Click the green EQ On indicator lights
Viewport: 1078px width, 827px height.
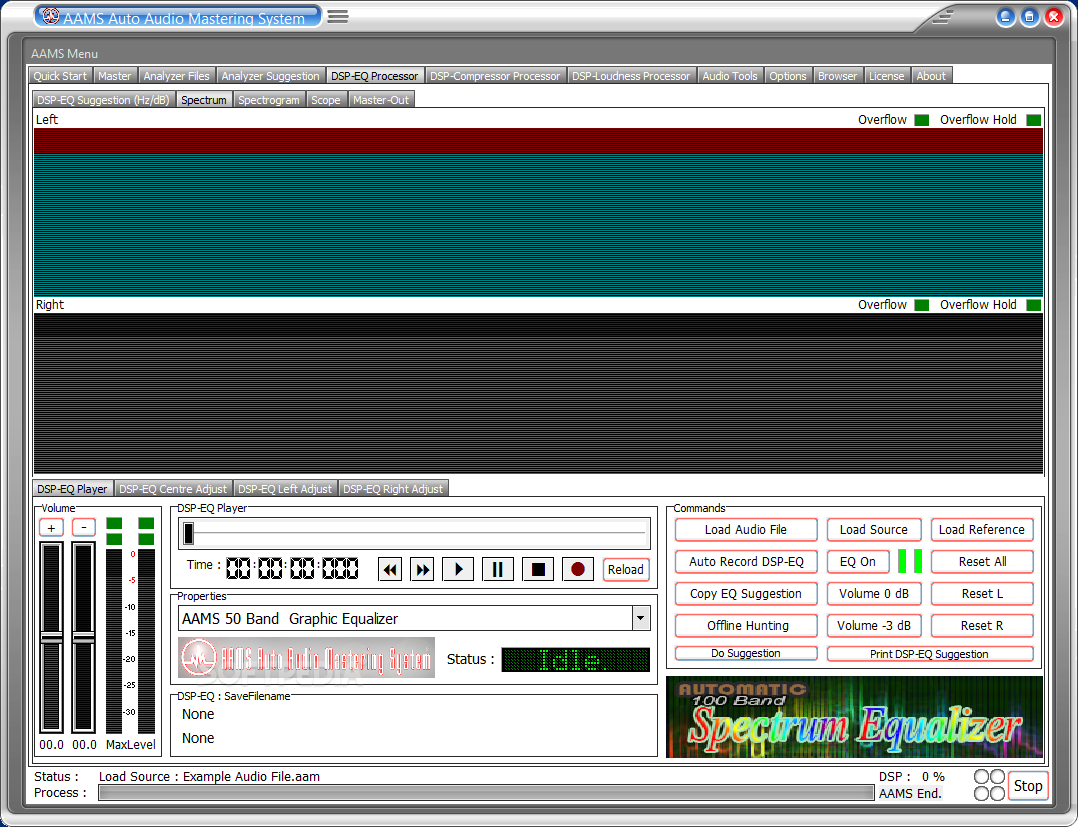coord(910,561)
